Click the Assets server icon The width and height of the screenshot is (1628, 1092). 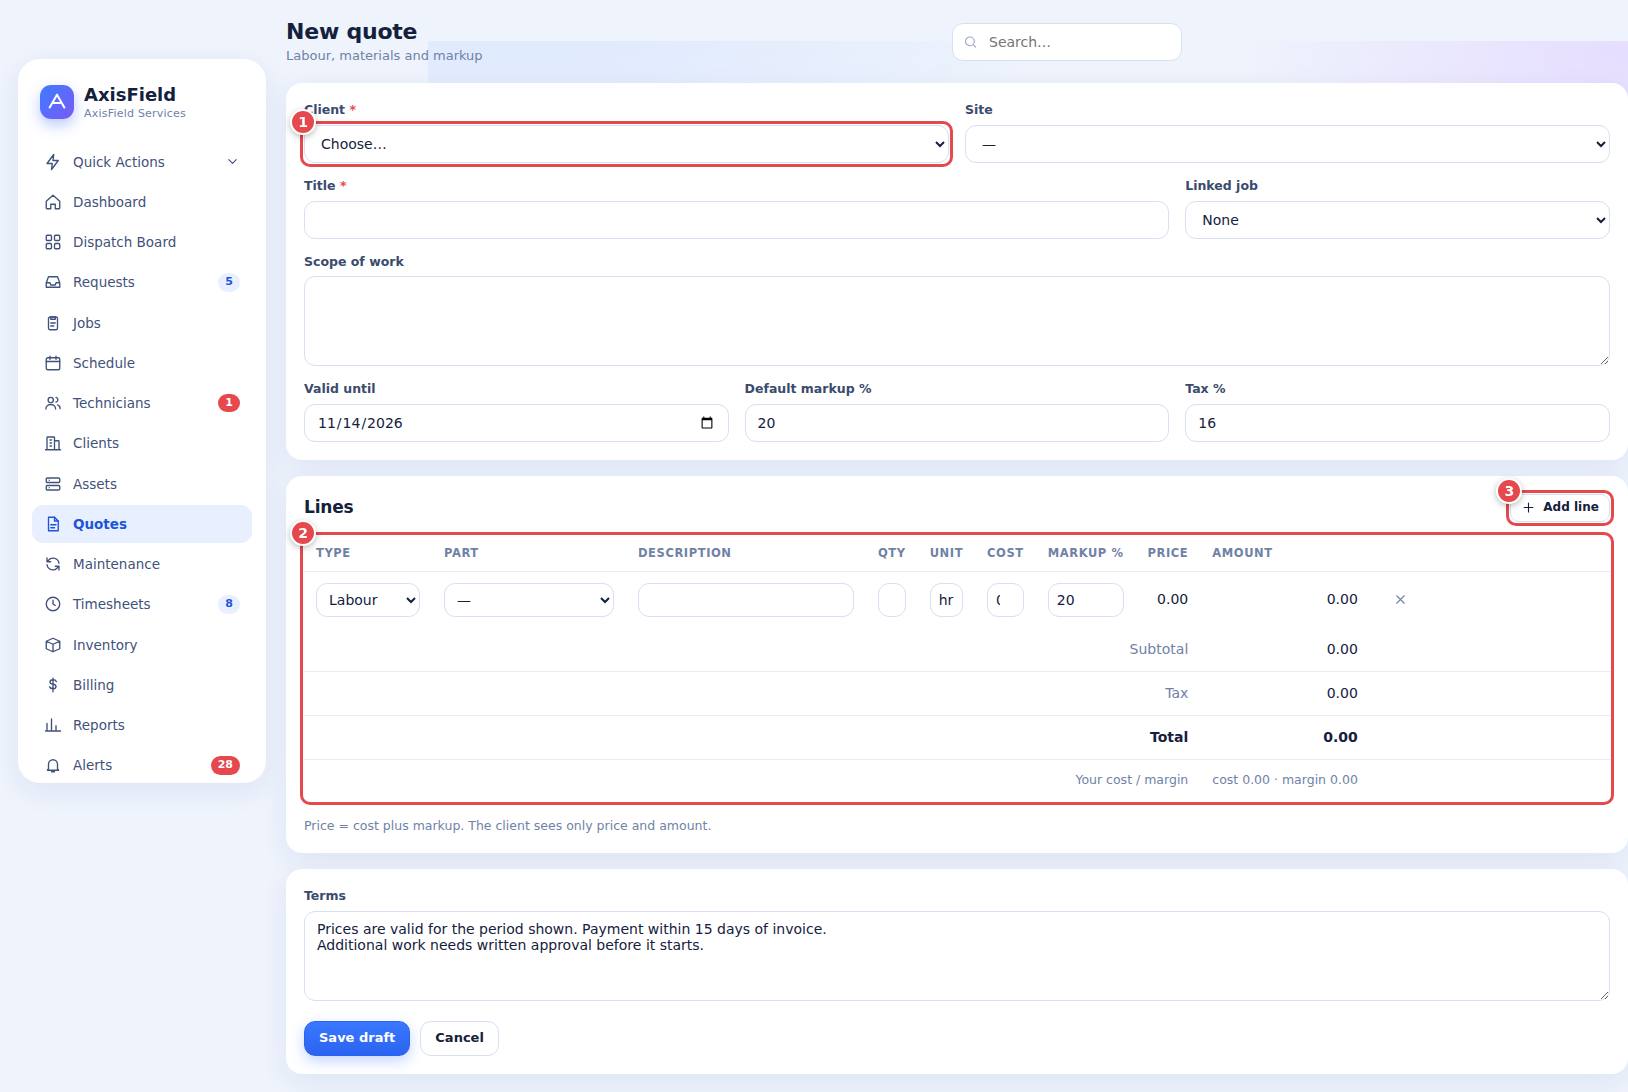pos(53,484)
